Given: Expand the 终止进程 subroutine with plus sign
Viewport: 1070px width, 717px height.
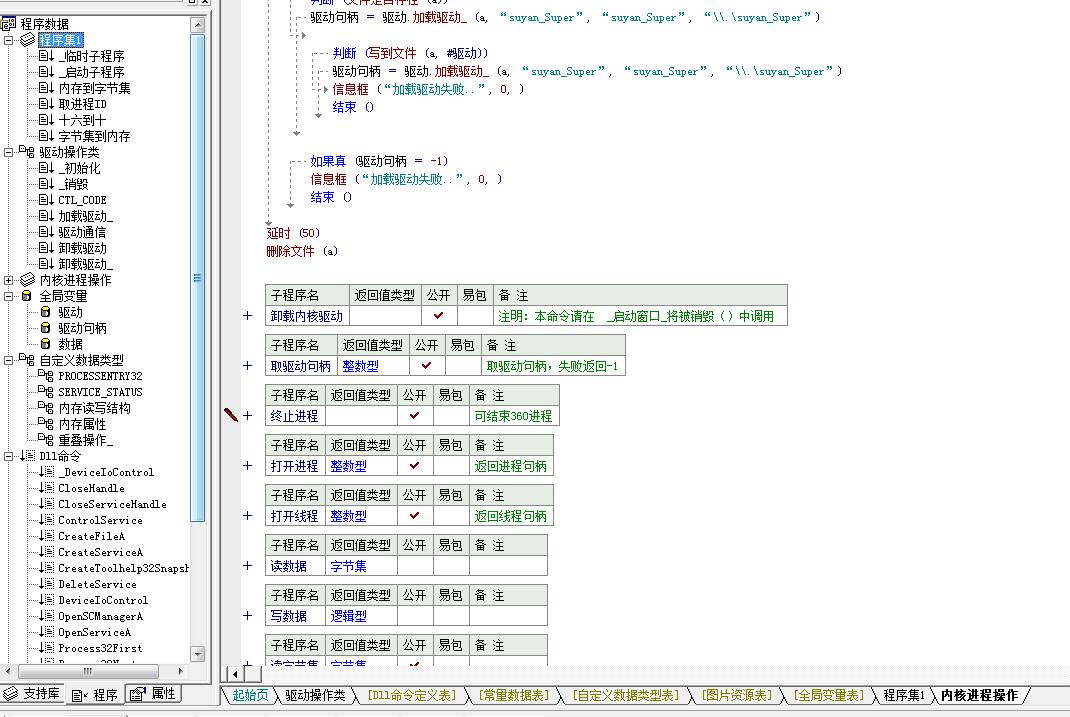Looking at the screenshot, I should pyautogui.click(x=248, y=415).
